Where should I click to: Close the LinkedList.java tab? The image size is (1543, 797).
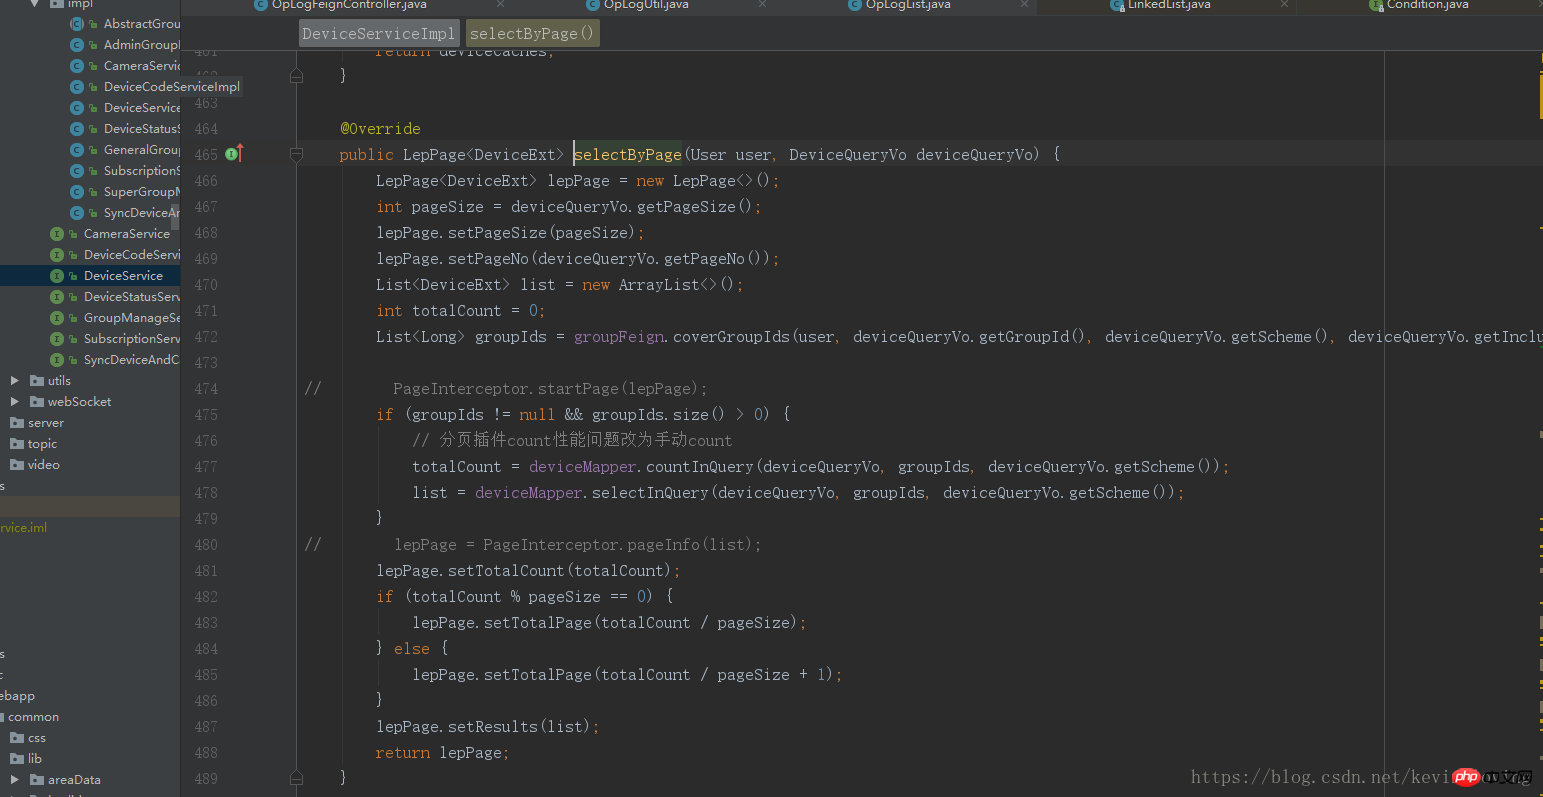(x=1284, y=4)
